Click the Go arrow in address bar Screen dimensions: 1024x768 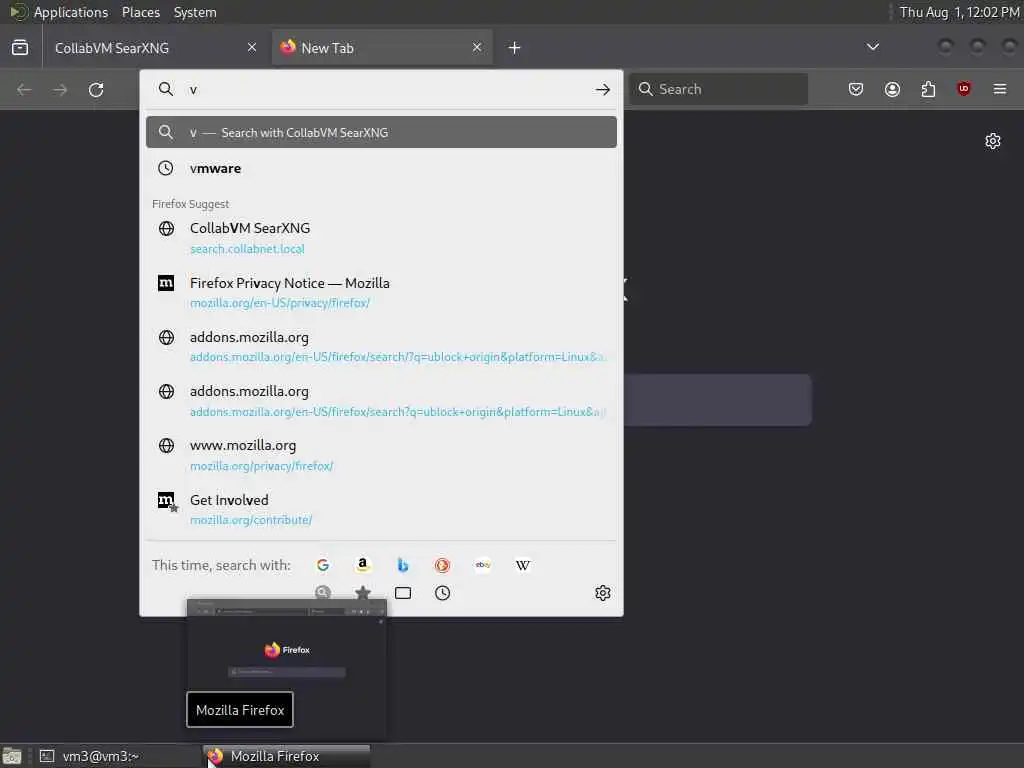point(603,89)
